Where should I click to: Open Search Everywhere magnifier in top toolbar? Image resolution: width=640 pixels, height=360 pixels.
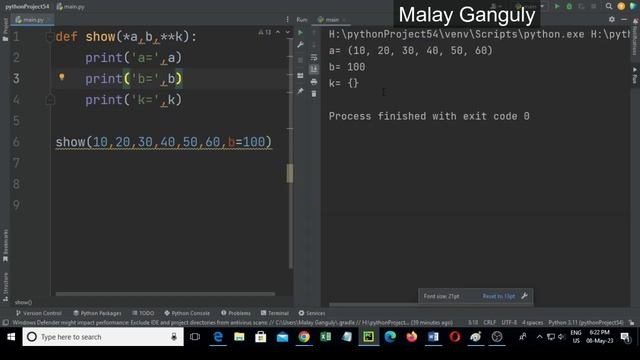(x=609, y=7)
